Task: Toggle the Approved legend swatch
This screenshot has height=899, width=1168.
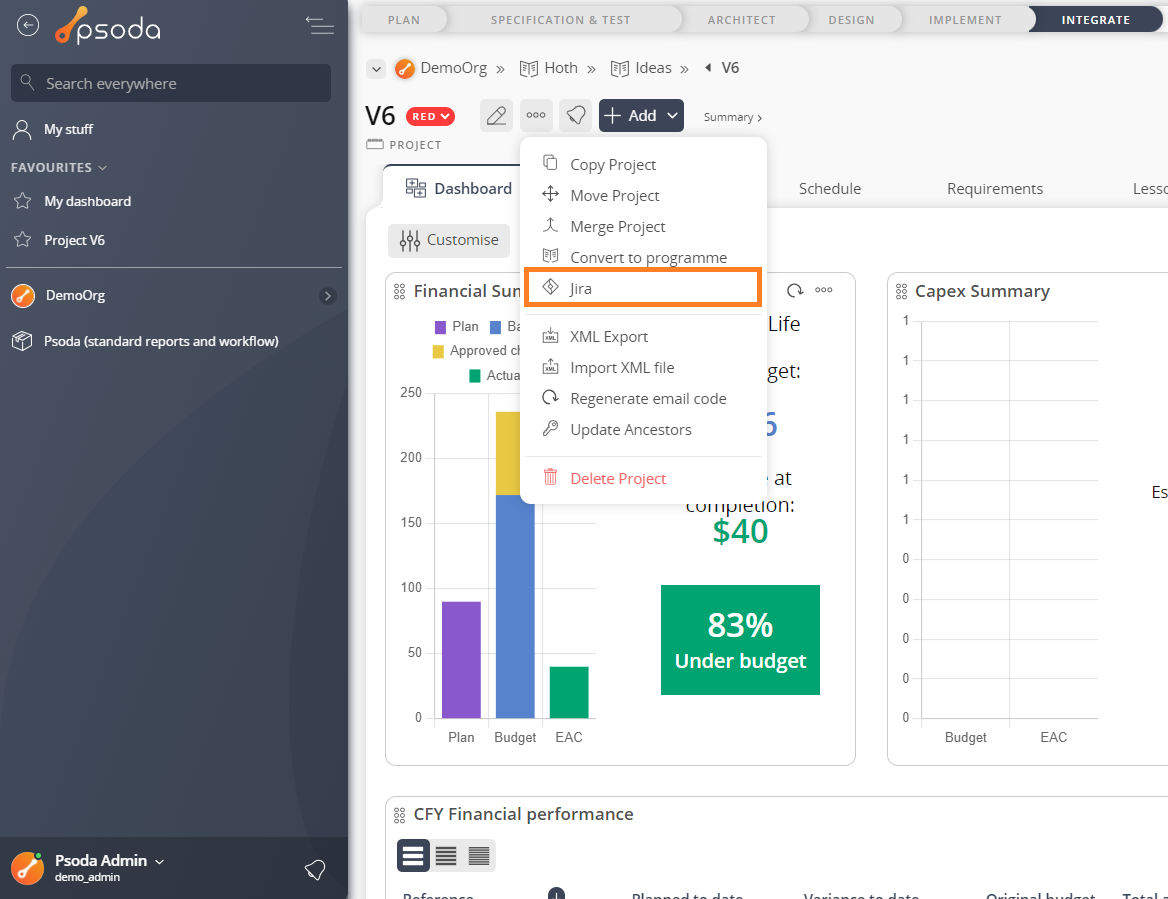Action: pos(439,351)
